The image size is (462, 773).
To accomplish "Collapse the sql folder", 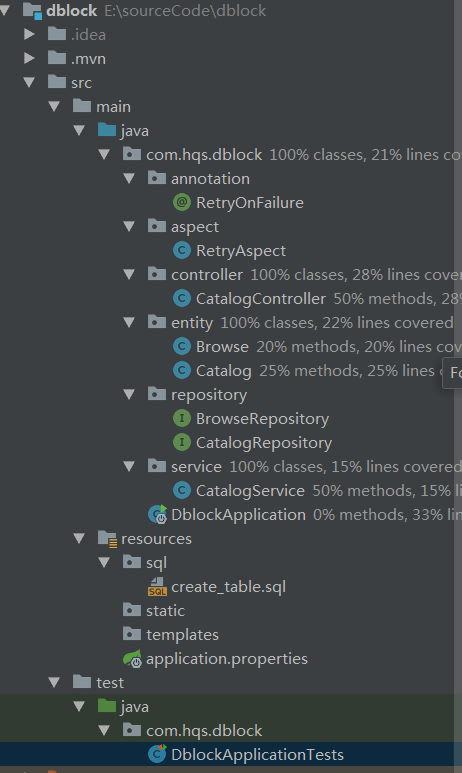I will [x=104, y=562].
